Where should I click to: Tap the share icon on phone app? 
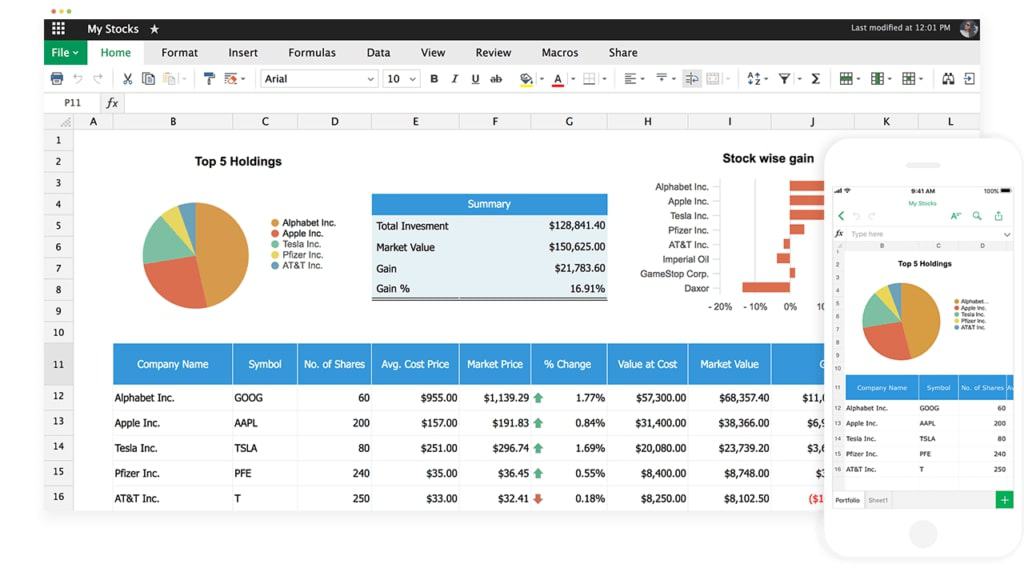[999, 215]
